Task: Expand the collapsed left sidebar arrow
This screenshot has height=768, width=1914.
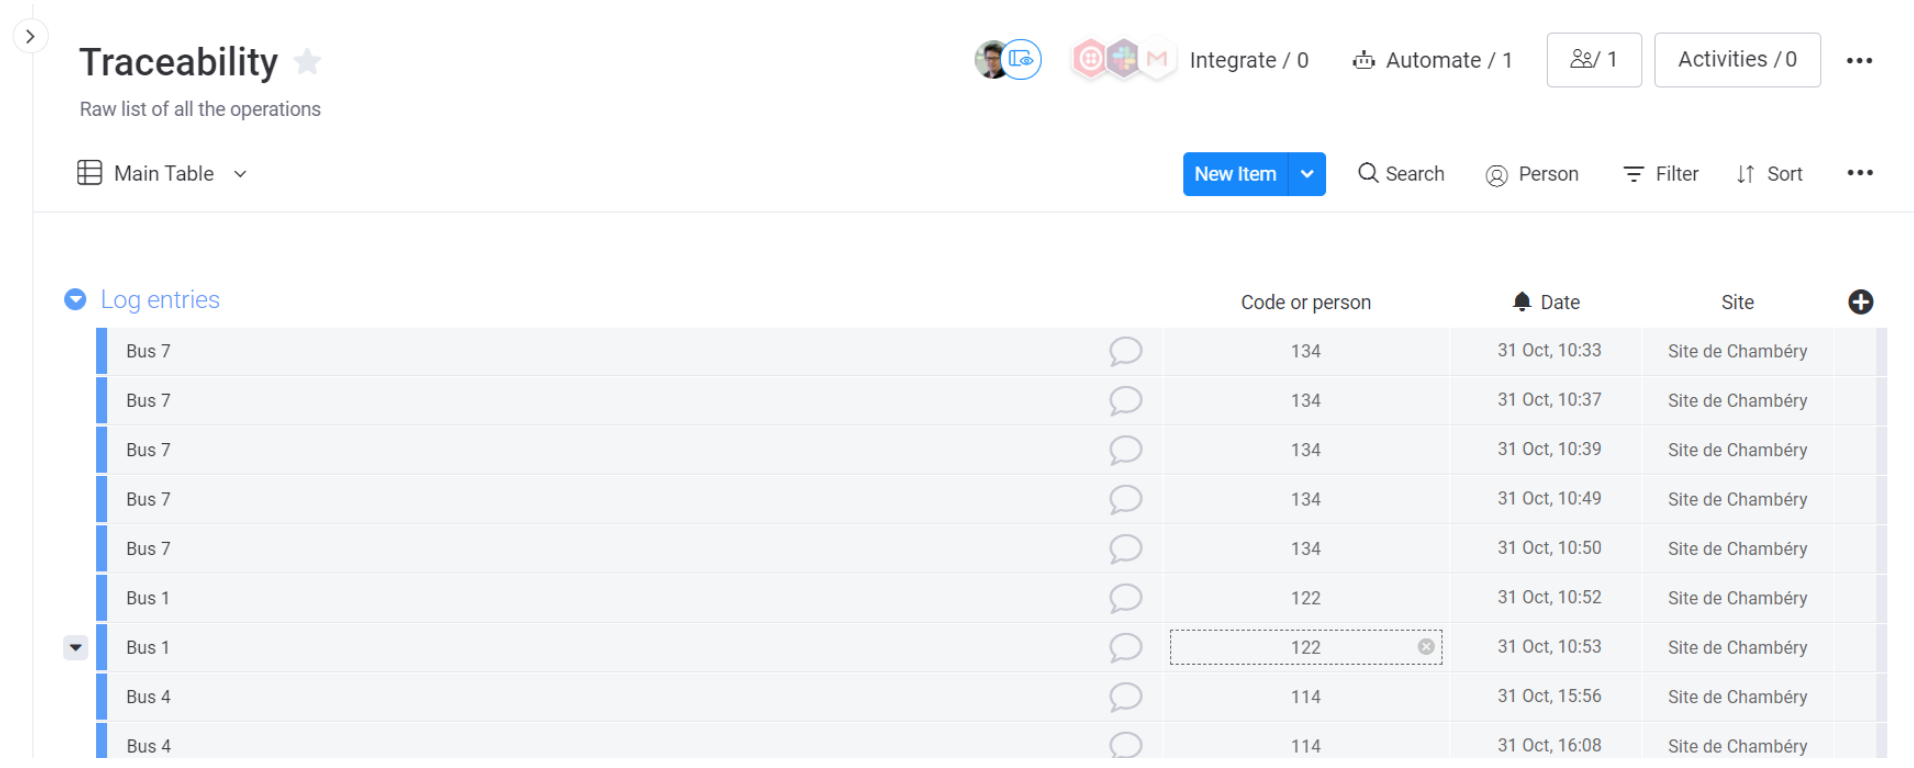Action: tap(30, 37)
